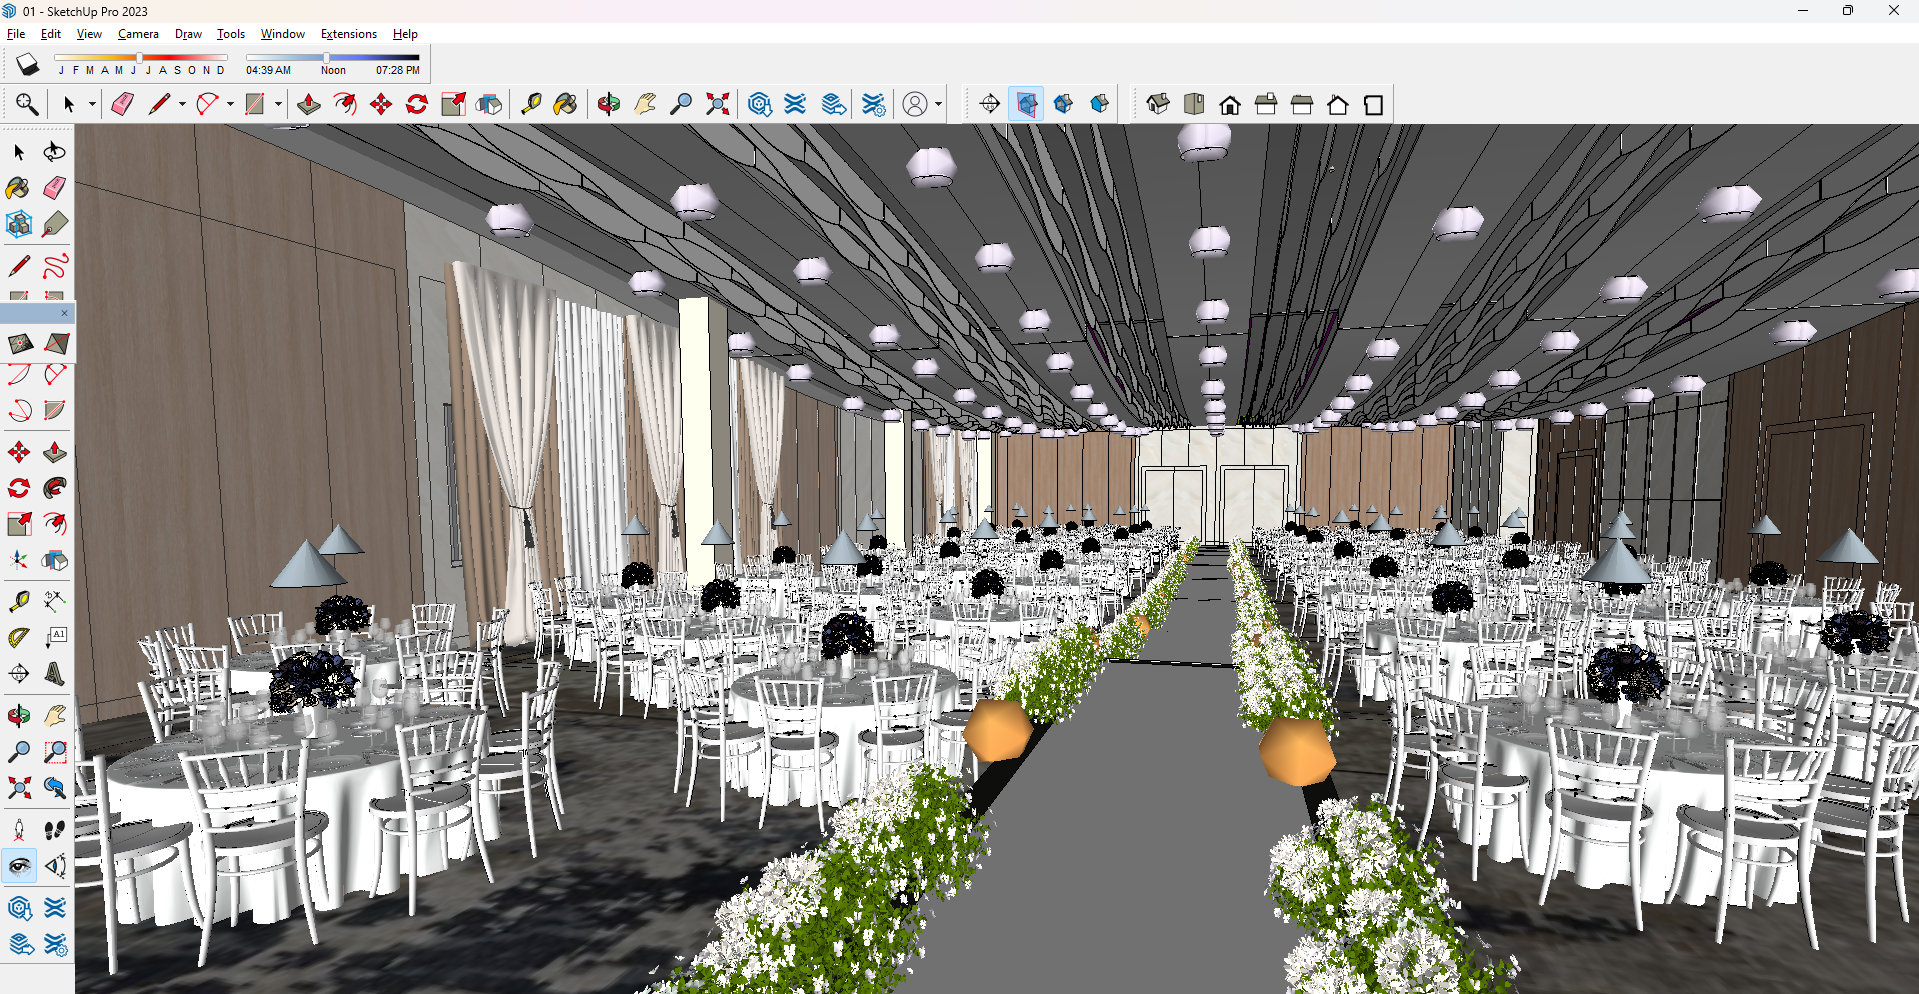
Task: Switch to Back view
Action: coord(1302,104)
